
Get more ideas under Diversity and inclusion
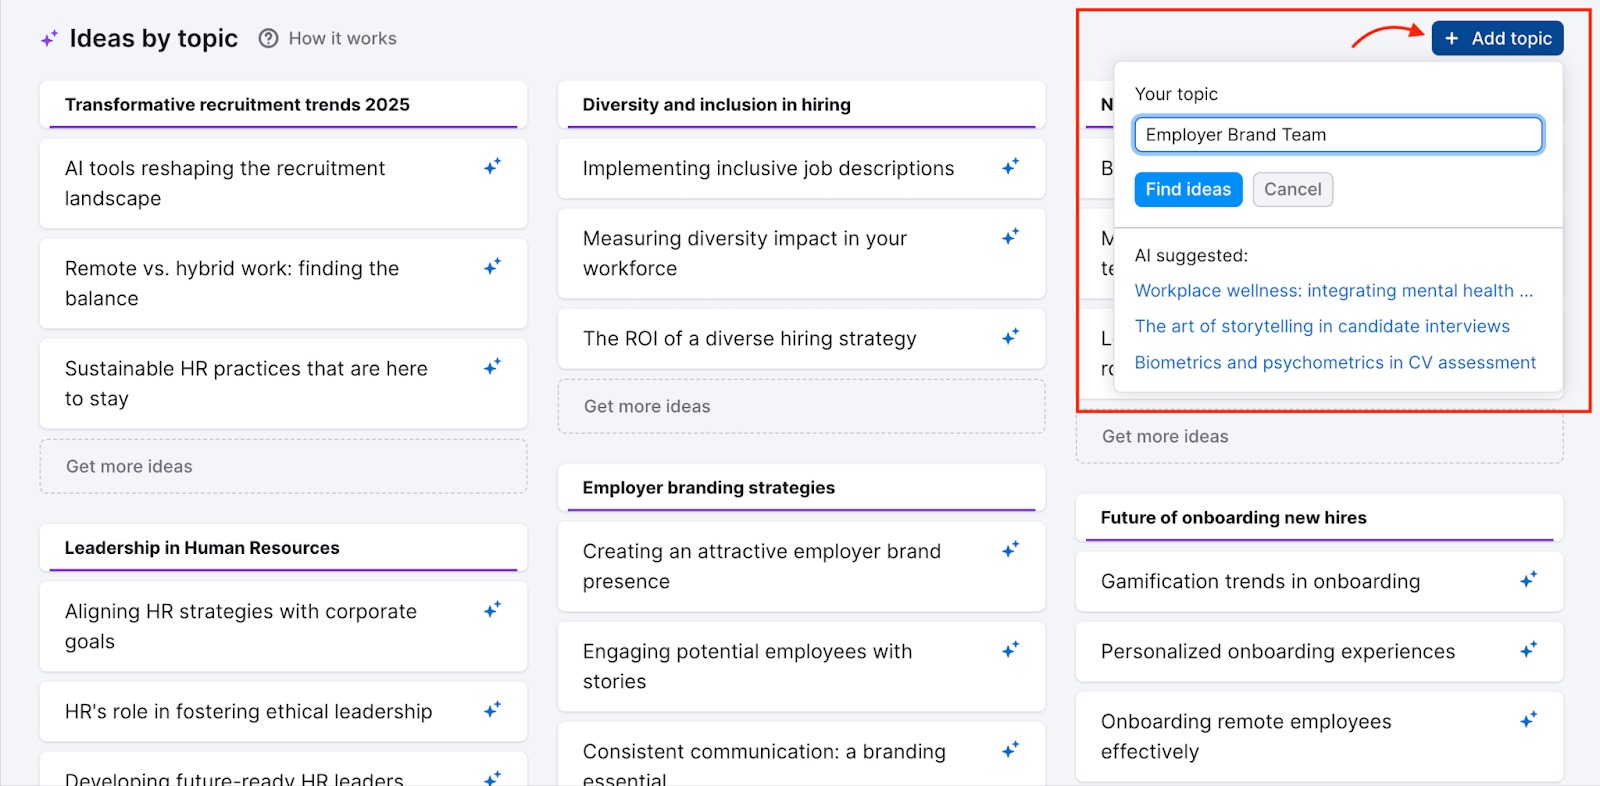pyautogui.click(x=800, y=407)
